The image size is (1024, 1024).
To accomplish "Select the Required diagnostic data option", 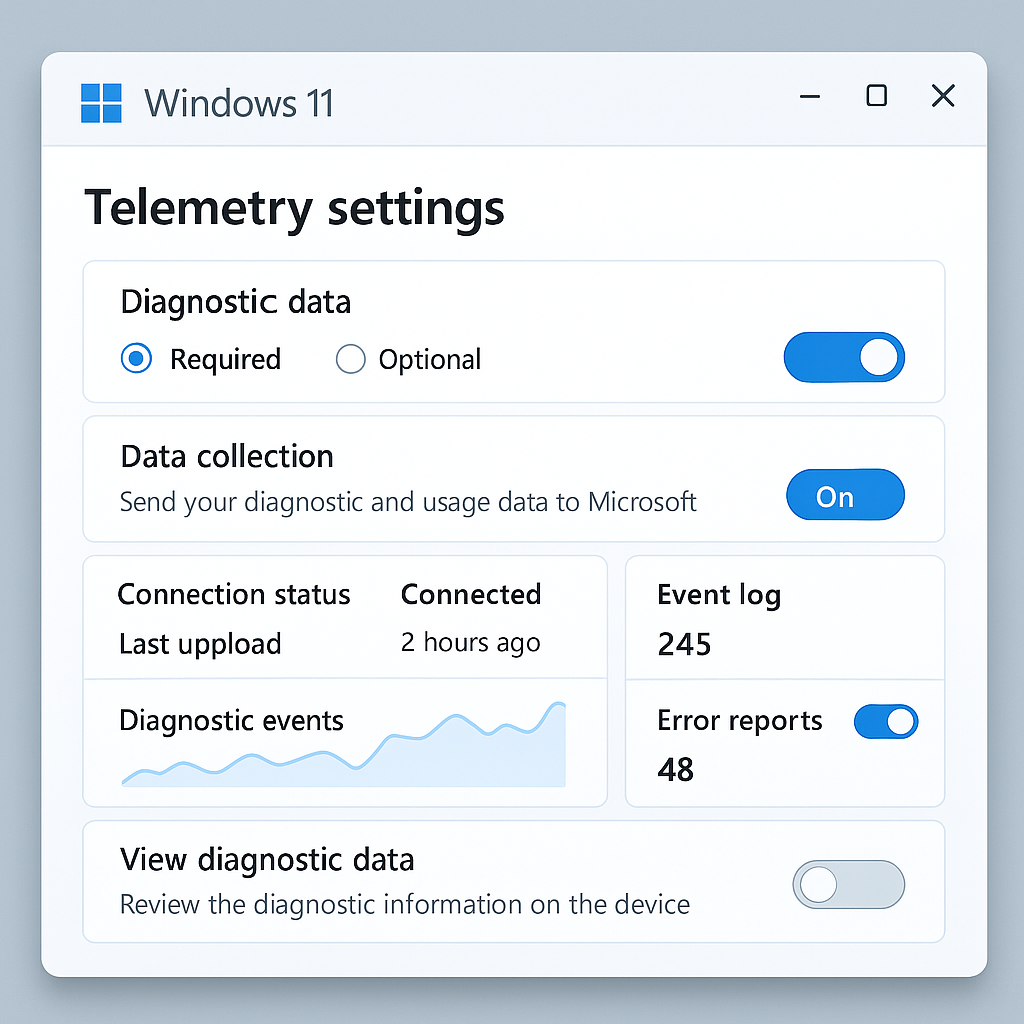I will (136, 359).
